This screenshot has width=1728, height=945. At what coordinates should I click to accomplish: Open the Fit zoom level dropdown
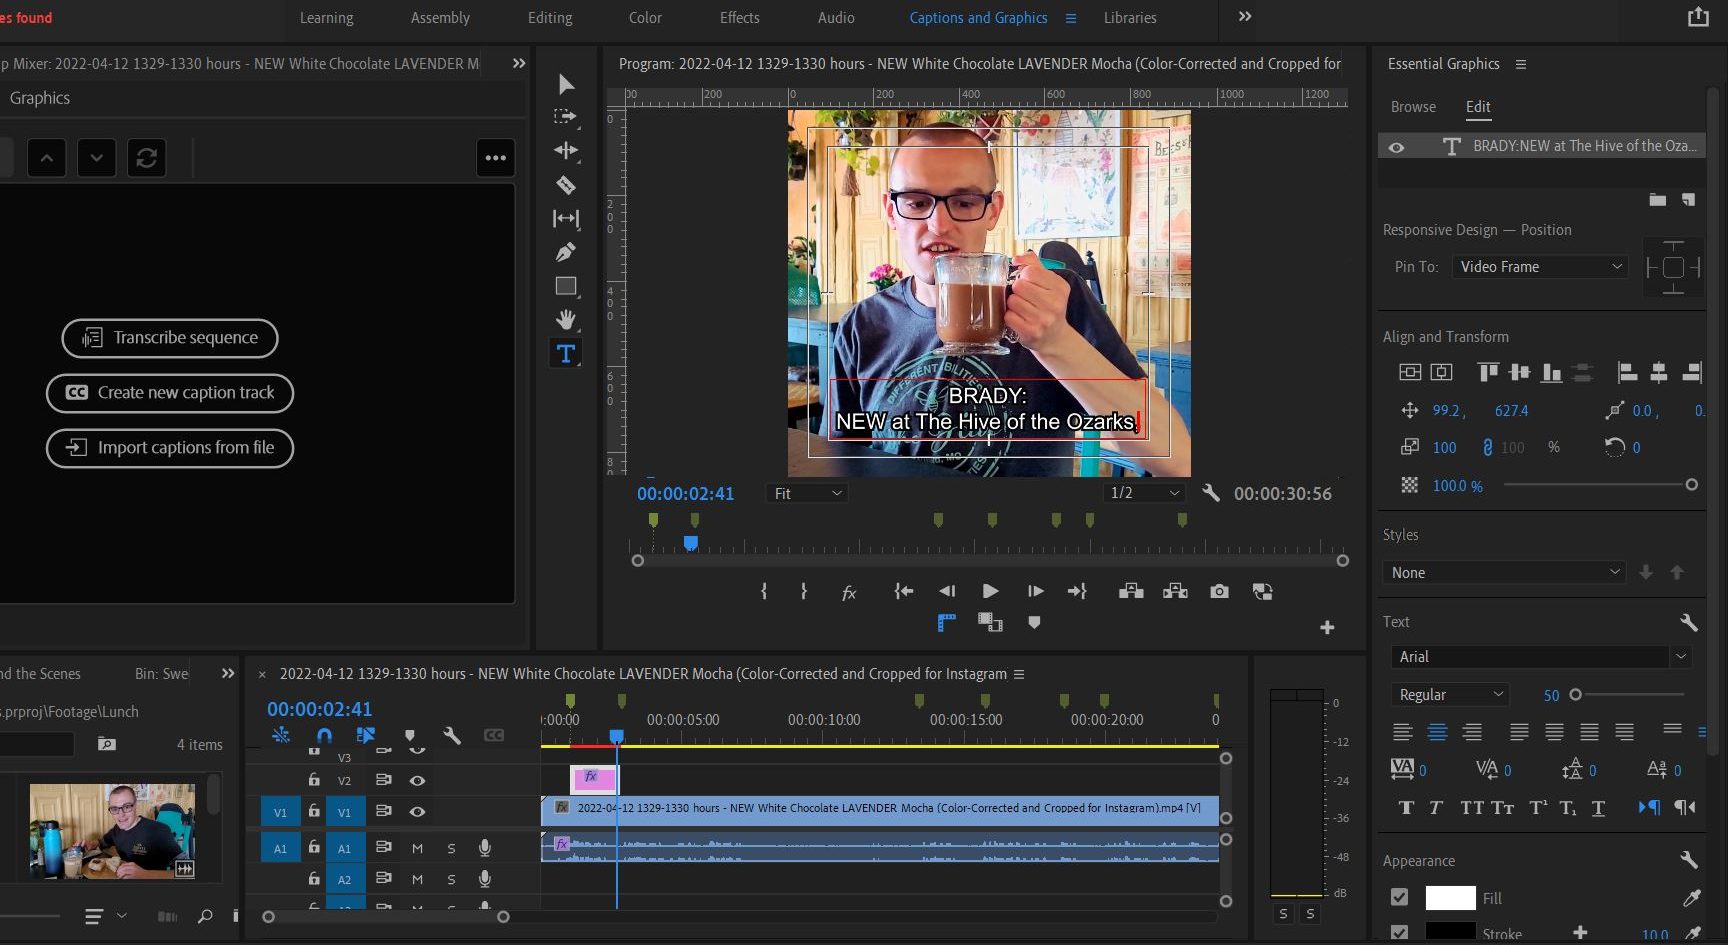coord(807,493)
